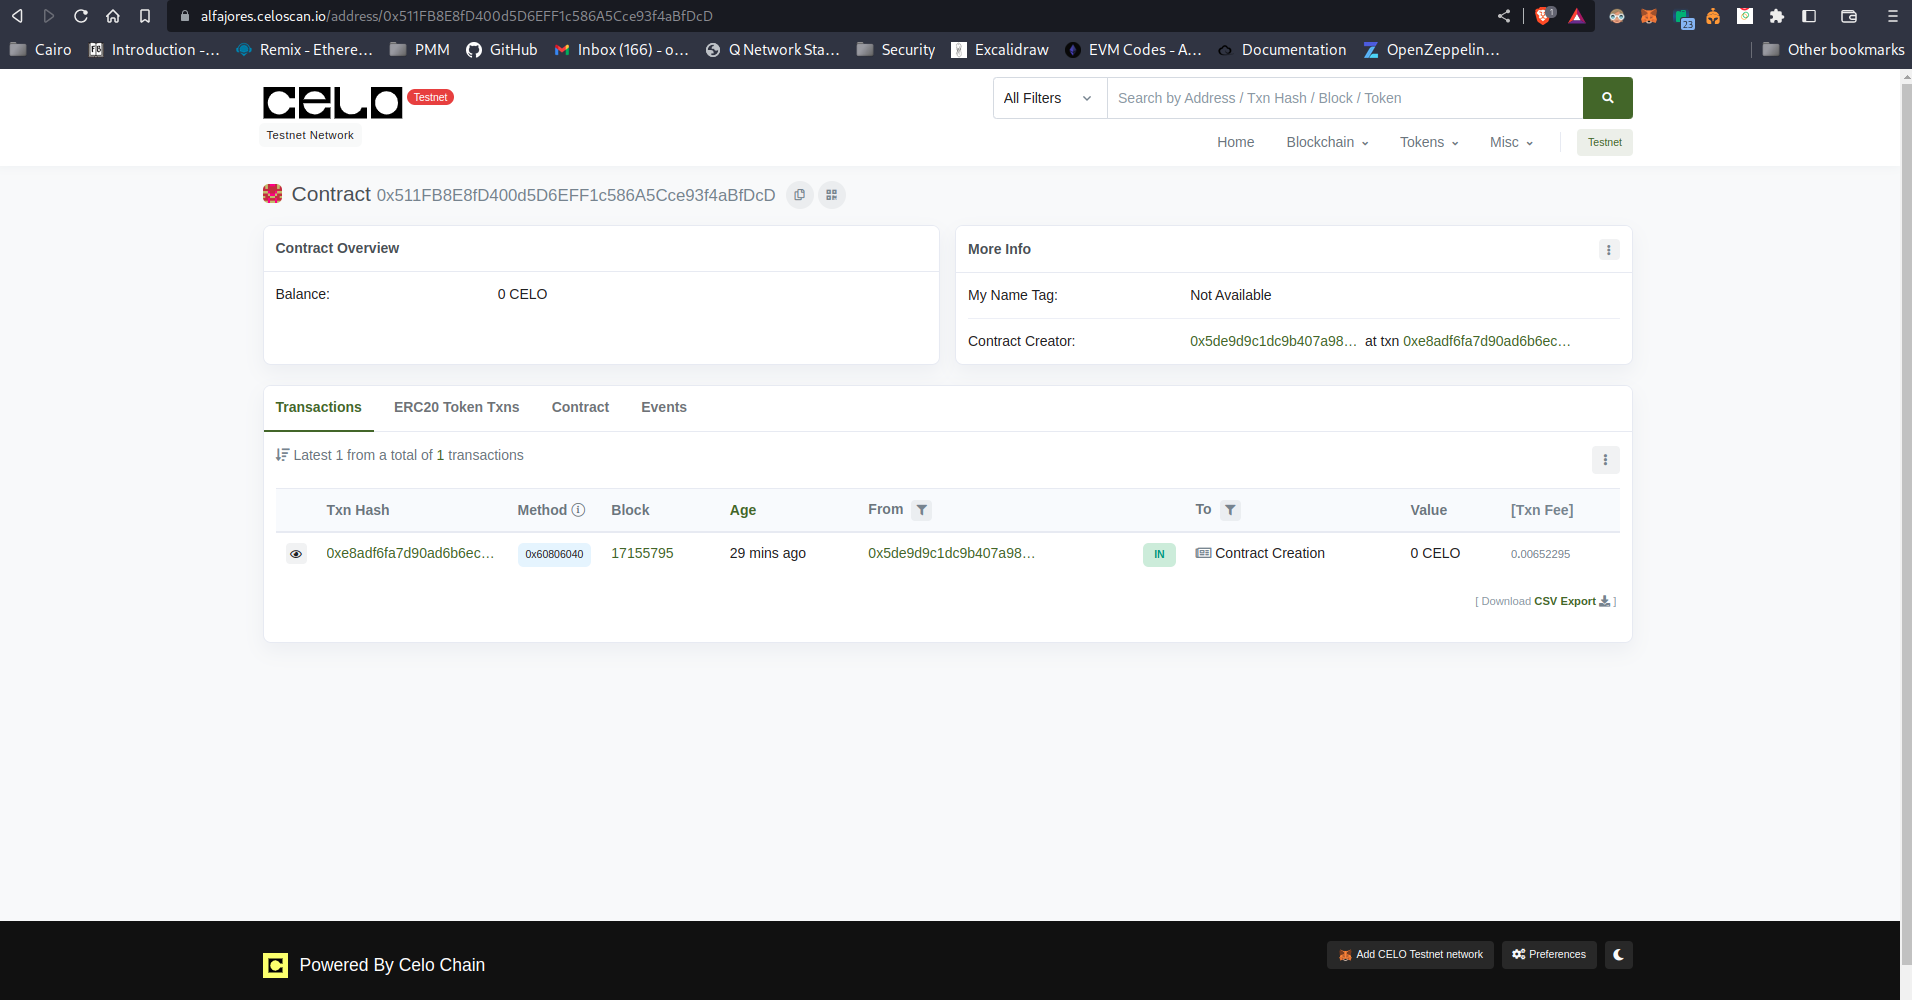Viewport: 1912px width, 1000px height.
Task: Click the browser URL address bar
Action: pyautogui.click(x=830, y=16)
